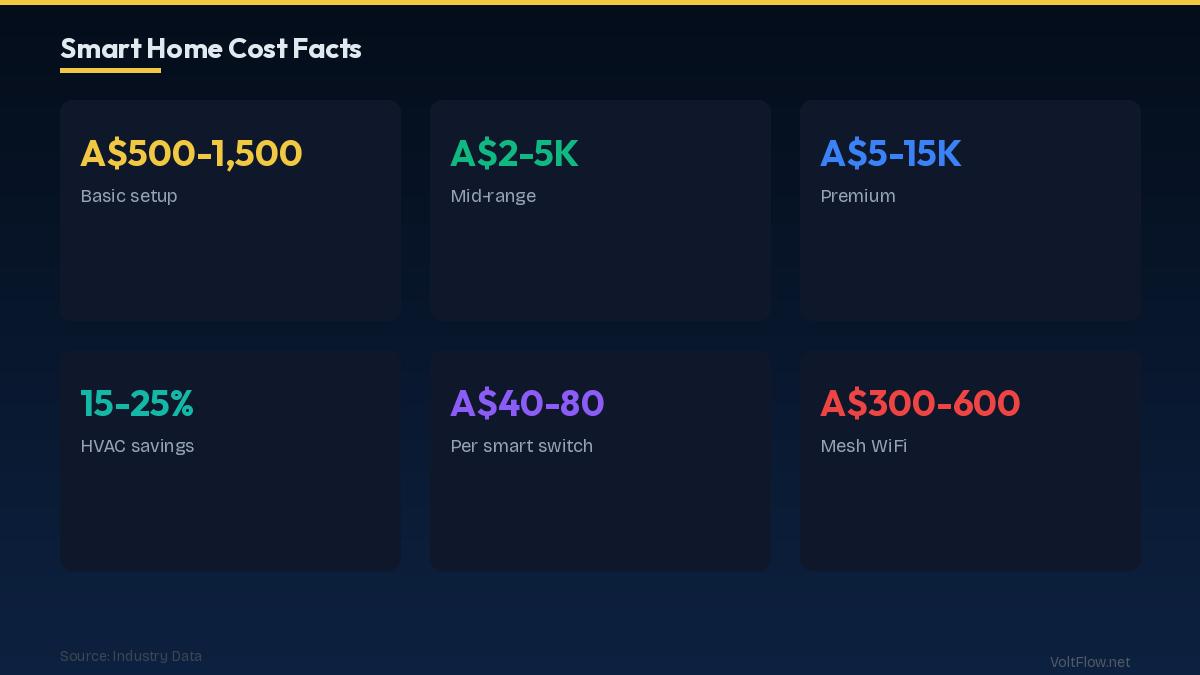This screenshot has height=675, width=1200.
Task: Select the Premium label text
Action: click(x=858, y=196)
